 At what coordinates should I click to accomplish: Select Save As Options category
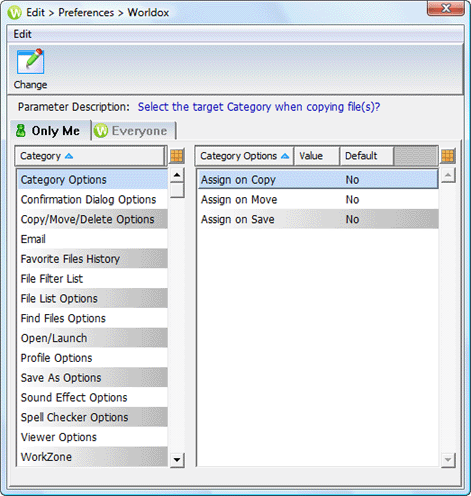coord(92,378)
